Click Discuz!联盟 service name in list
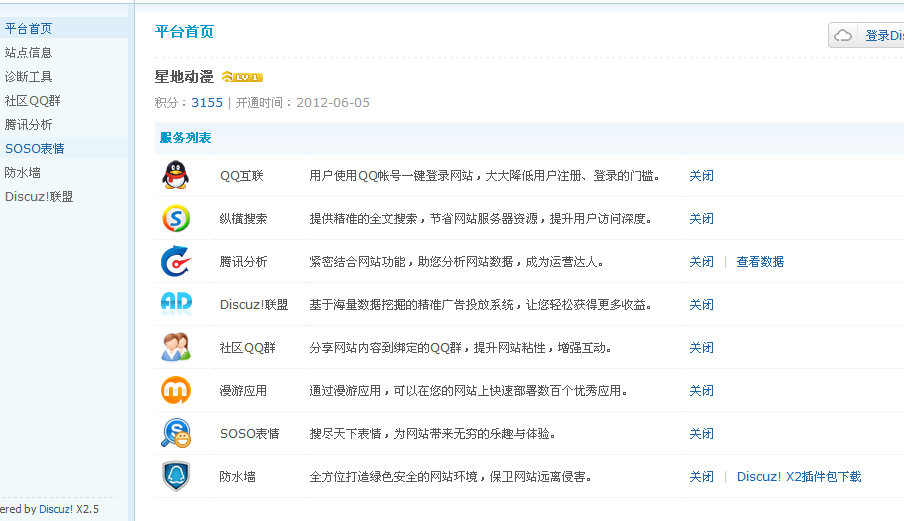Image resolution: width=904 pixels, height=521 pixels. (254, 305)
